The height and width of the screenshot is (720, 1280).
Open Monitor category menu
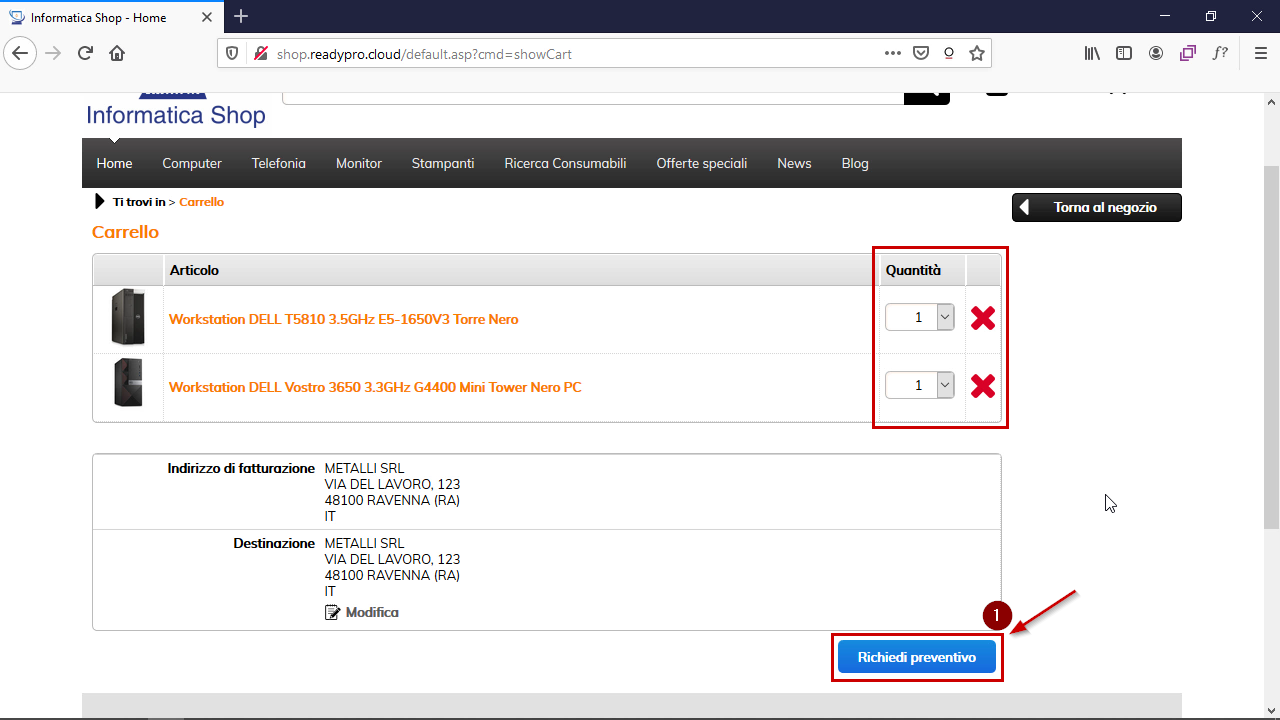point(359,163)
